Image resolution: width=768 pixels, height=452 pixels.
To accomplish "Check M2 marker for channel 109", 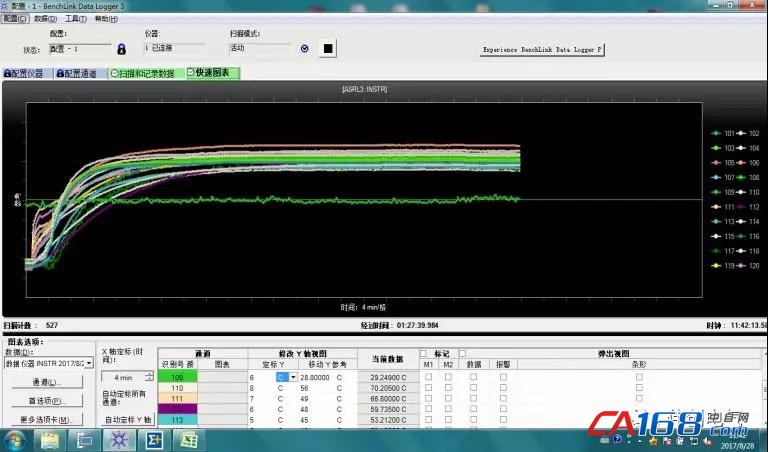I will 448,377.
